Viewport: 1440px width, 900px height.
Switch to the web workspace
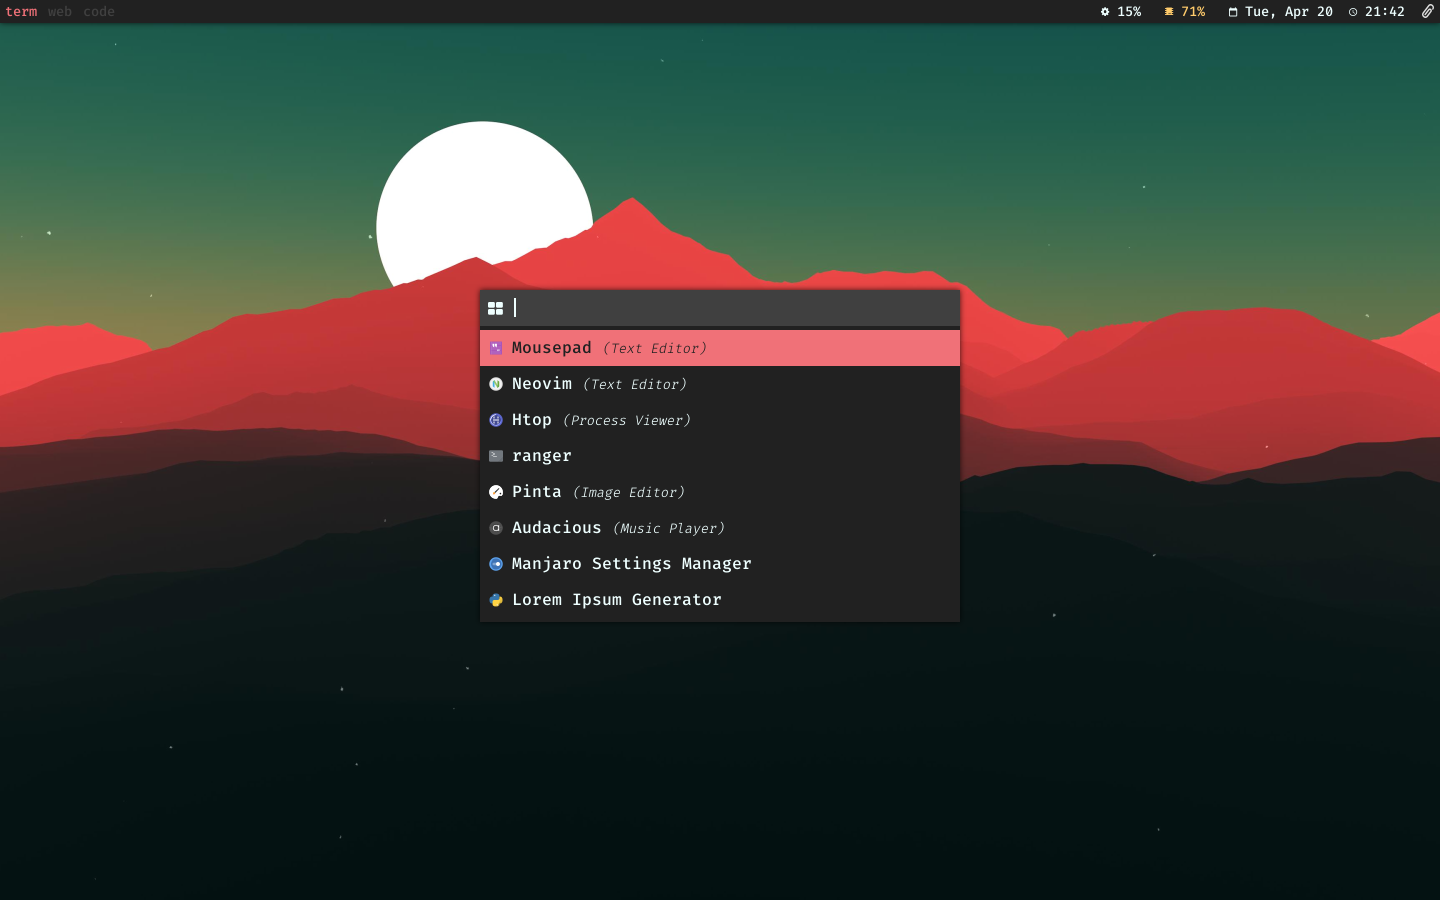click(60, 12)
